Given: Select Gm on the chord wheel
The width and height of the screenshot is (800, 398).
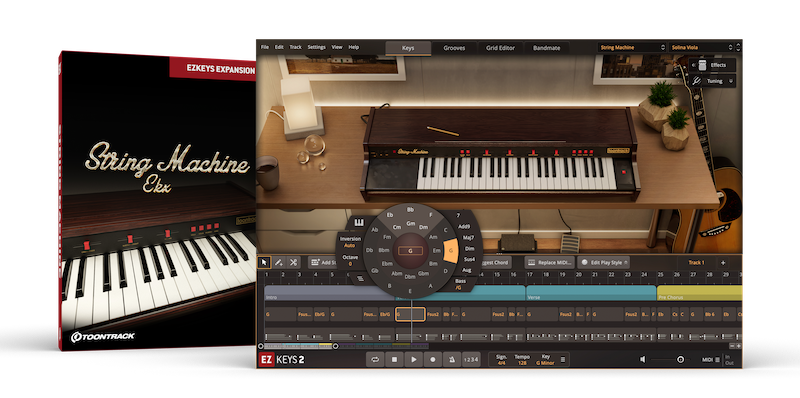Looking at the screenshot, I should click(x=410, y=223).
